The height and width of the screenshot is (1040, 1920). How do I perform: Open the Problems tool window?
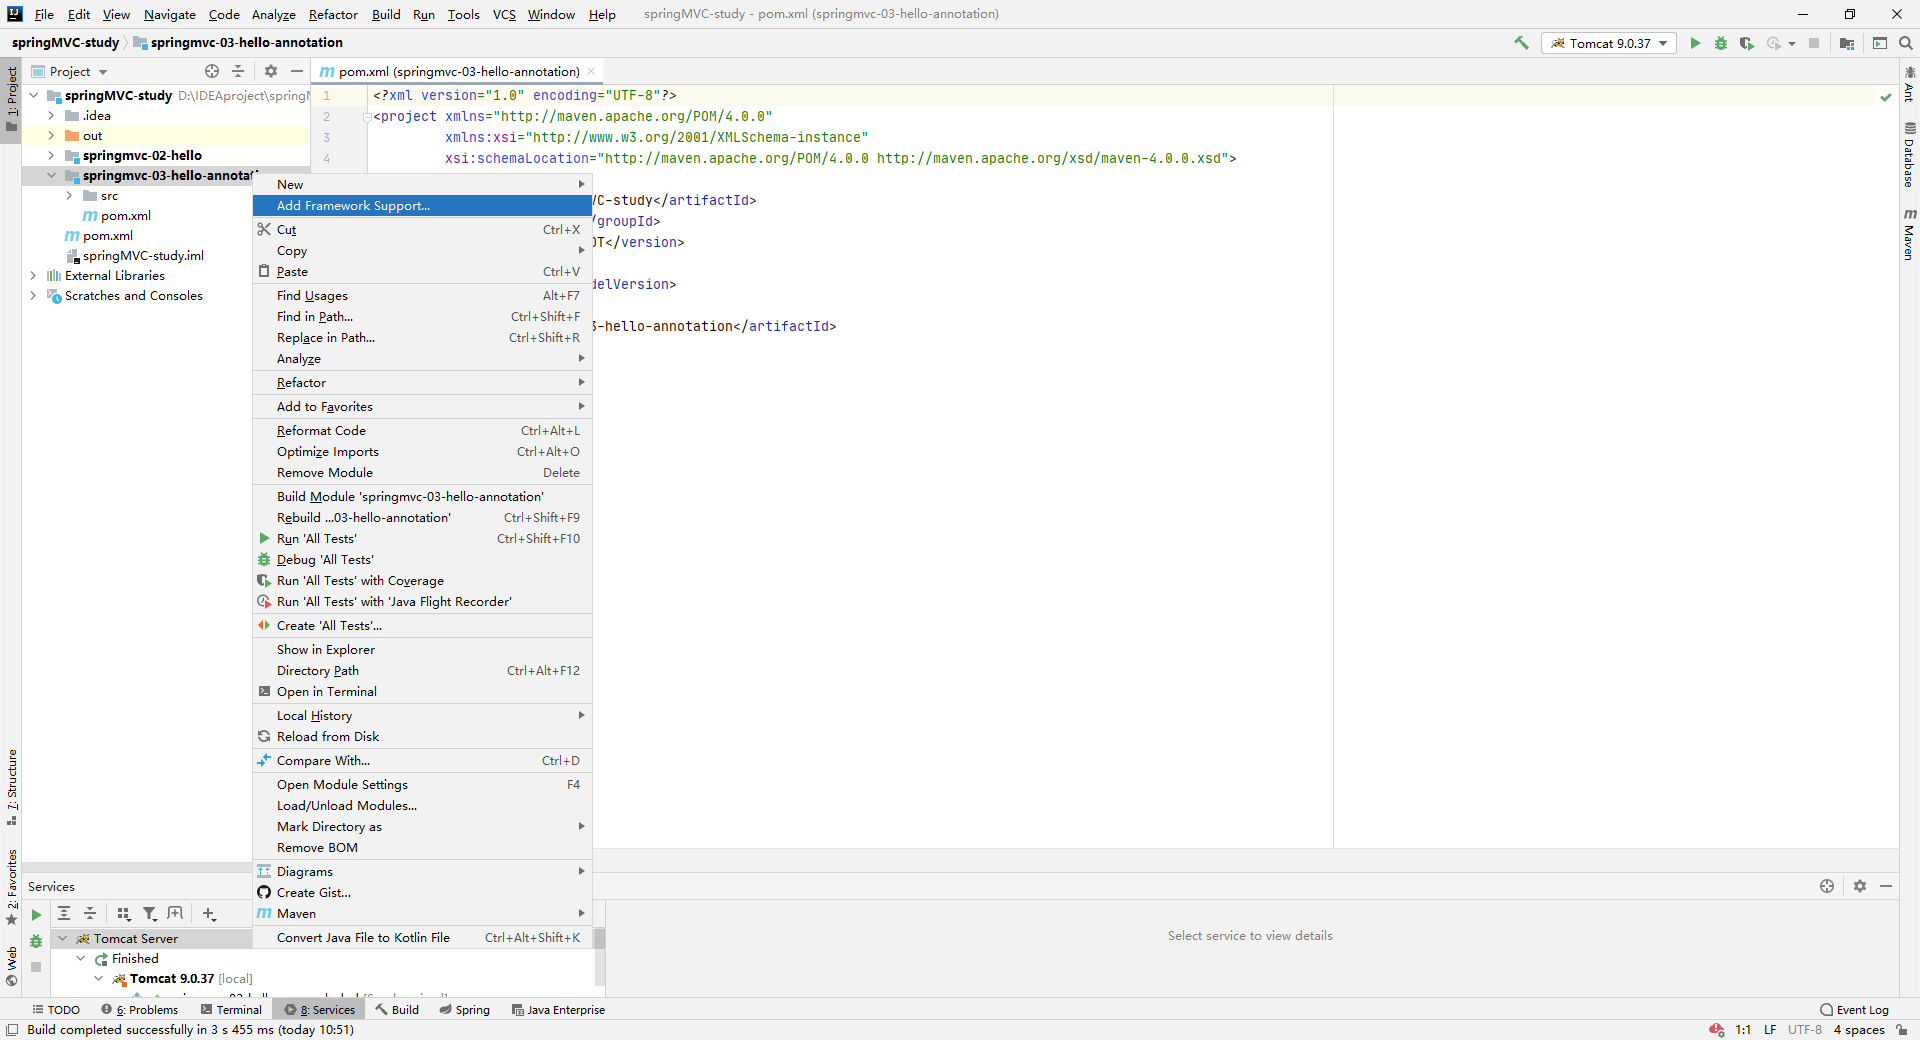tap(140, 1010)
